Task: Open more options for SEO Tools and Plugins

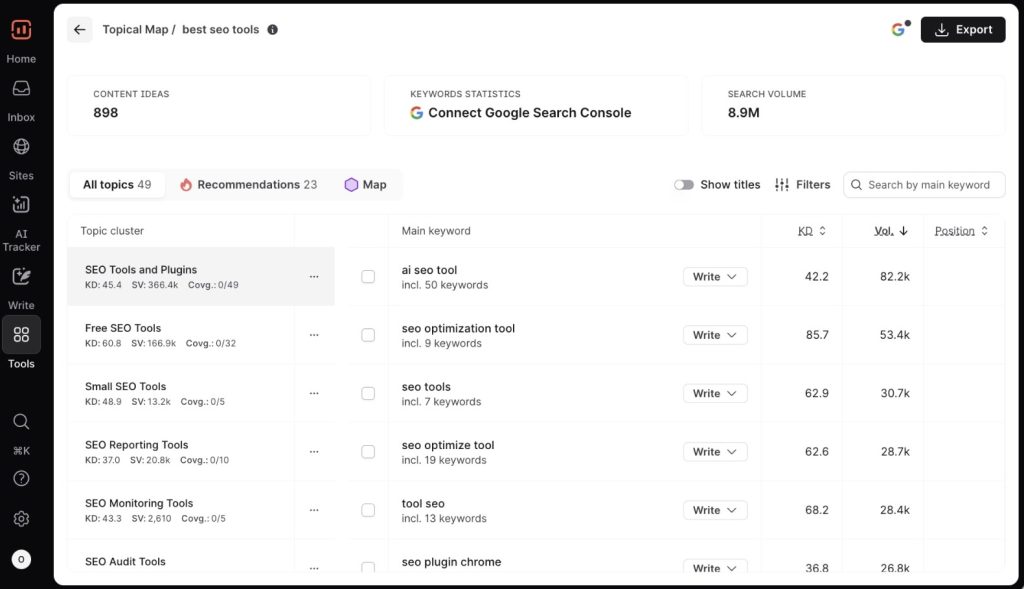Action: [314, 277]
